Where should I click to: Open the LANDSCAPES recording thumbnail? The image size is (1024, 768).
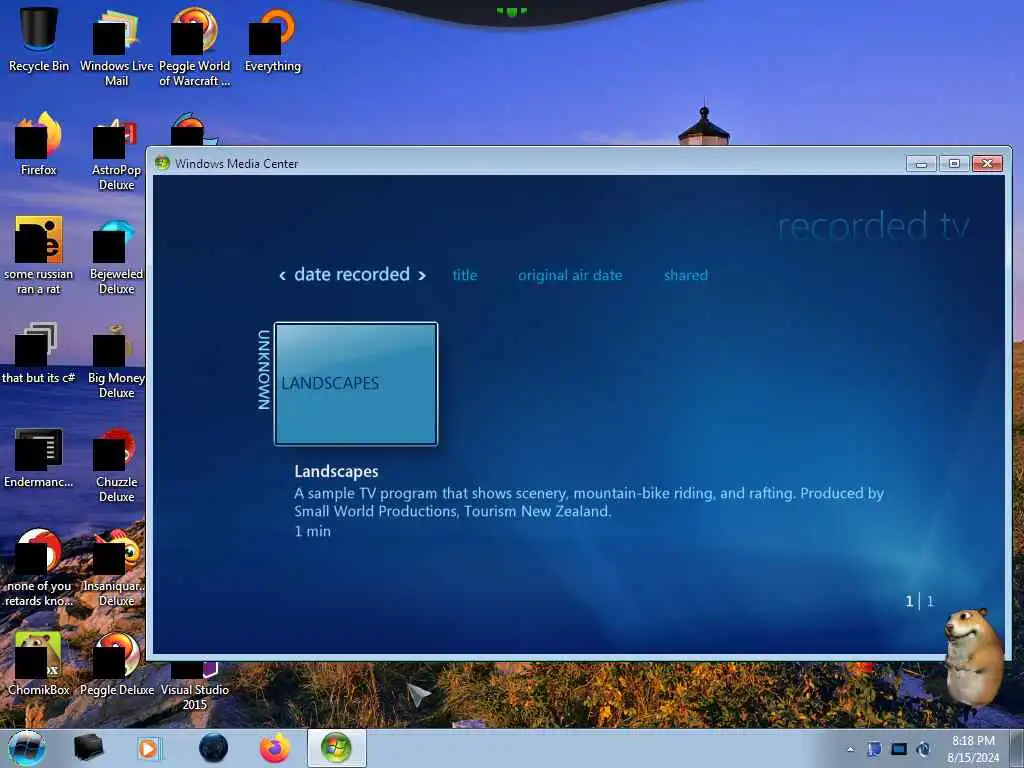click(x=356, y=384)
